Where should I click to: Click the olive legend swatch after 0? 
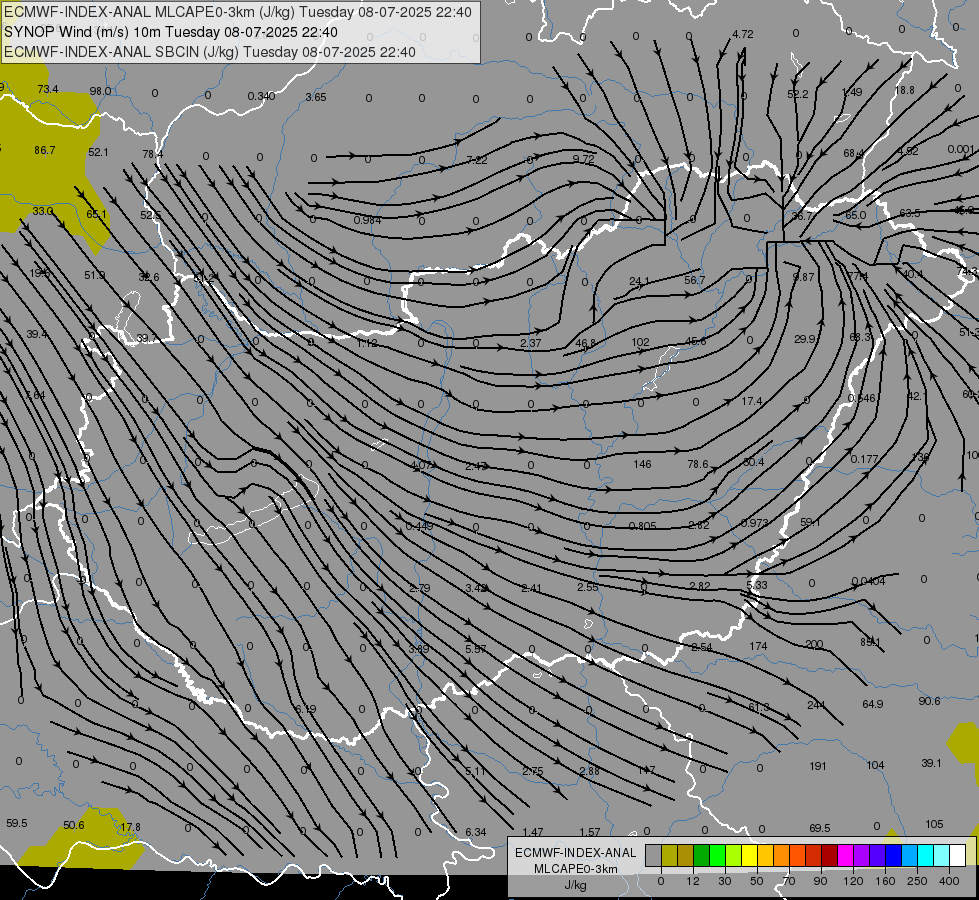click(x=670, y=855)
